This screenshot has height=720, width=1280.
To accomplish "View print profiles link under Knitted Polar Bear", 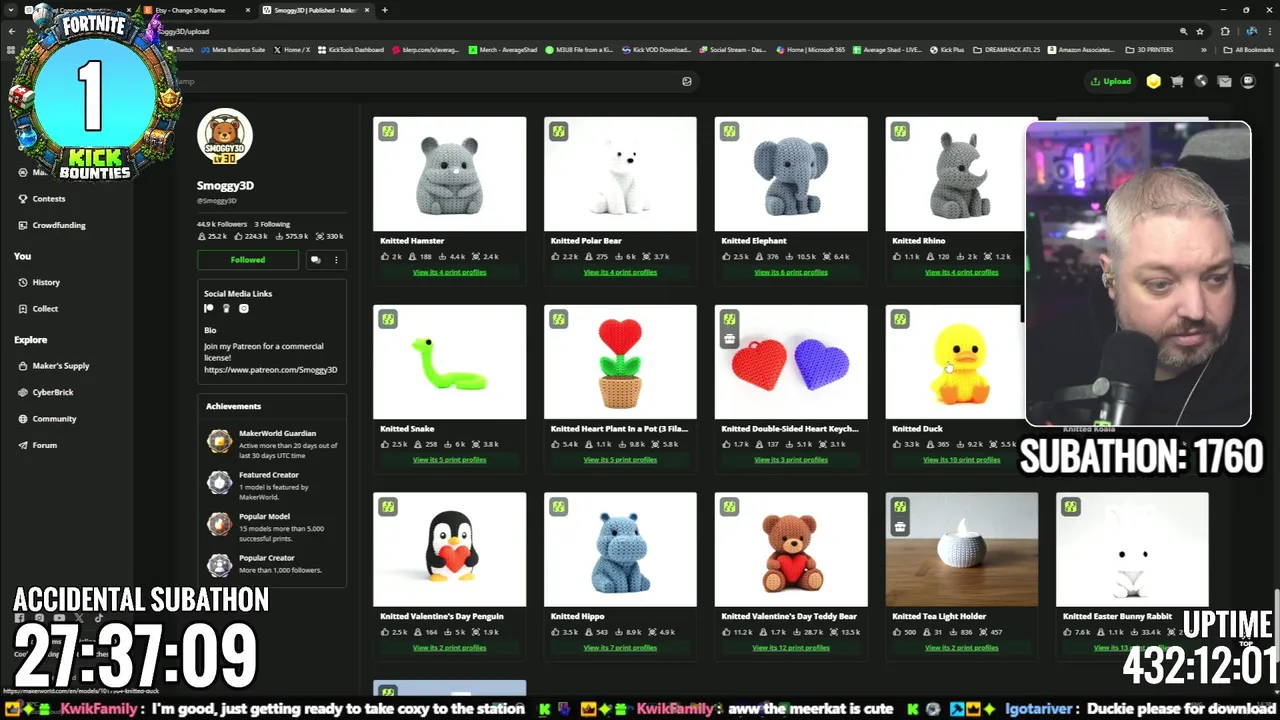I will coord(620,272).
